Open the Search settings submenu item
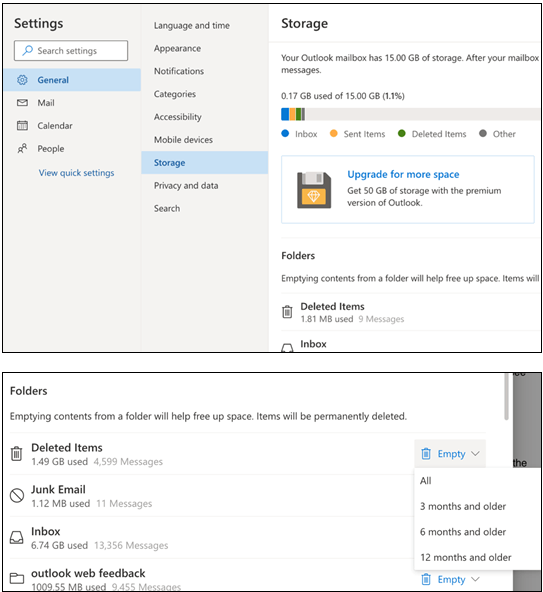 click(x=167, y=208)
